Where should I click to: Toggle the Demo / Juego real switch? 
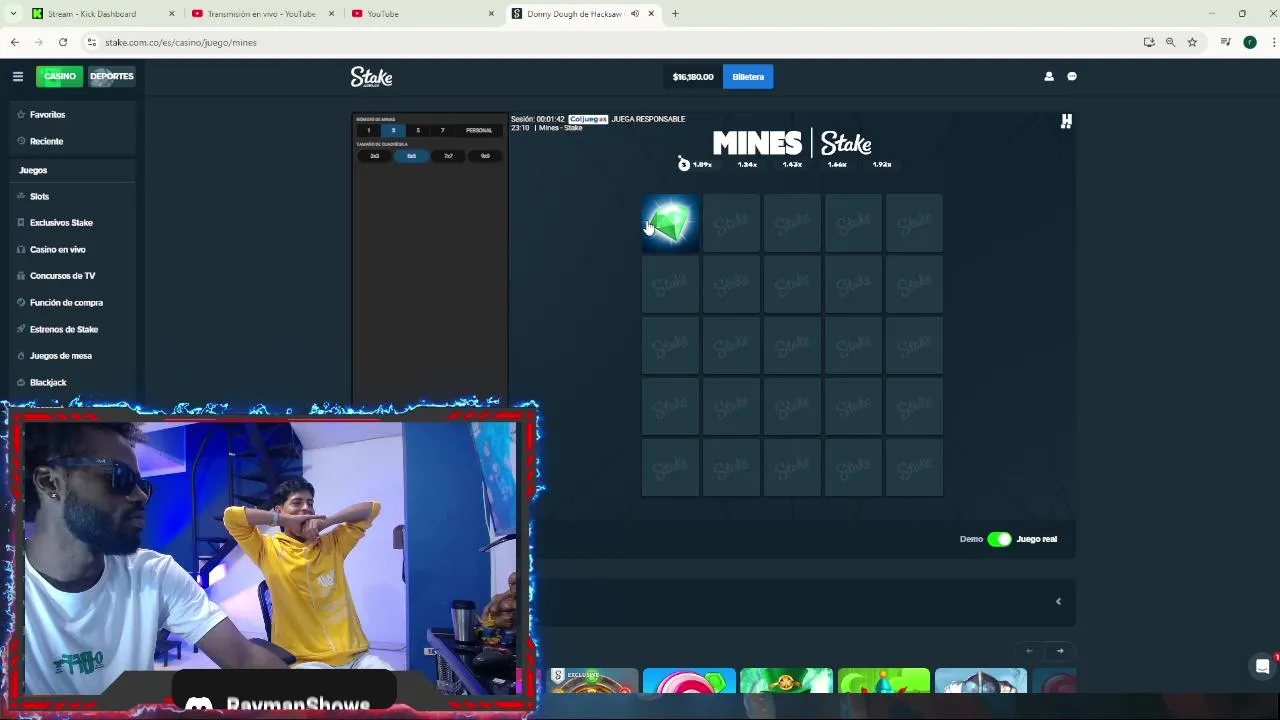click(999, 539)
